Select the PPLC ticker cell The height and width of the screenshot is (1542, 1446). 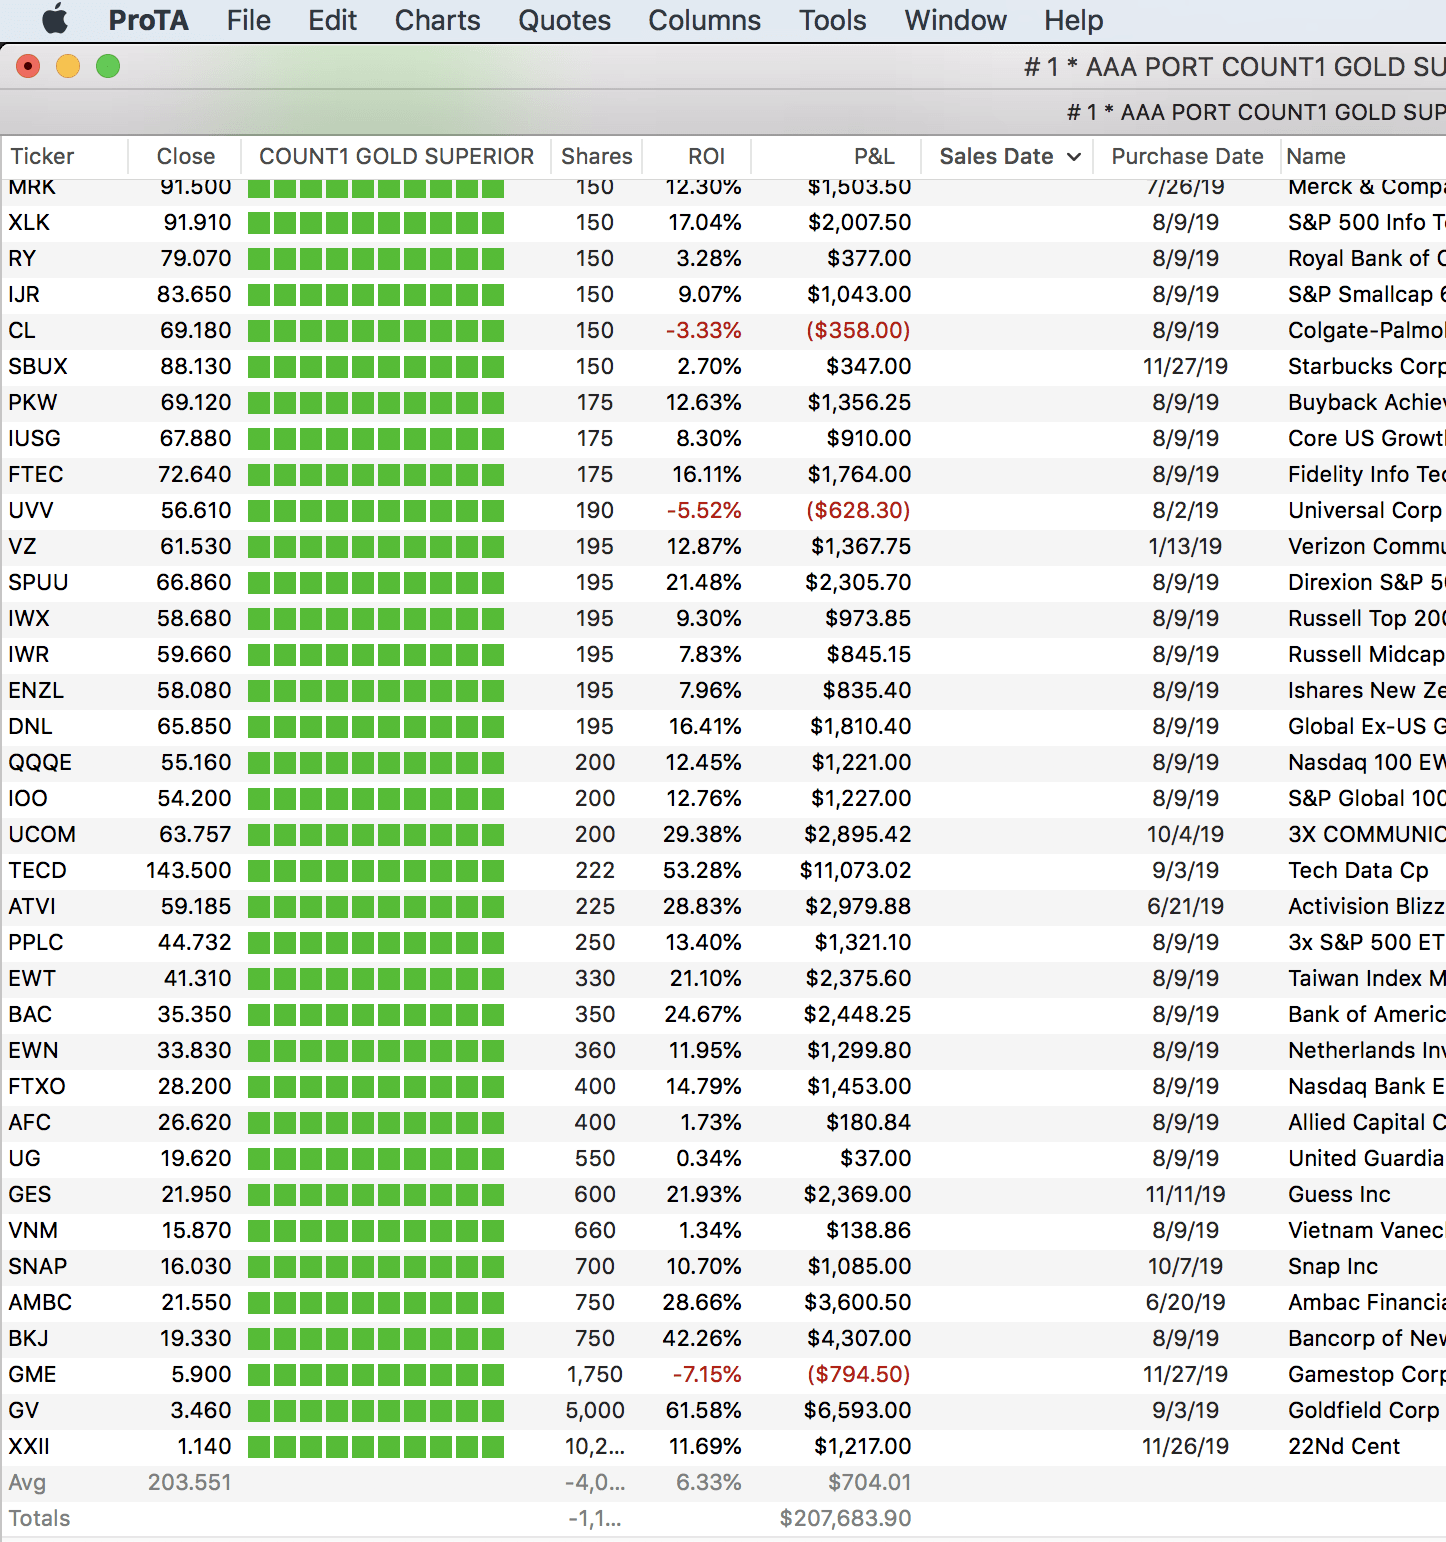click(x=36, y=942)
